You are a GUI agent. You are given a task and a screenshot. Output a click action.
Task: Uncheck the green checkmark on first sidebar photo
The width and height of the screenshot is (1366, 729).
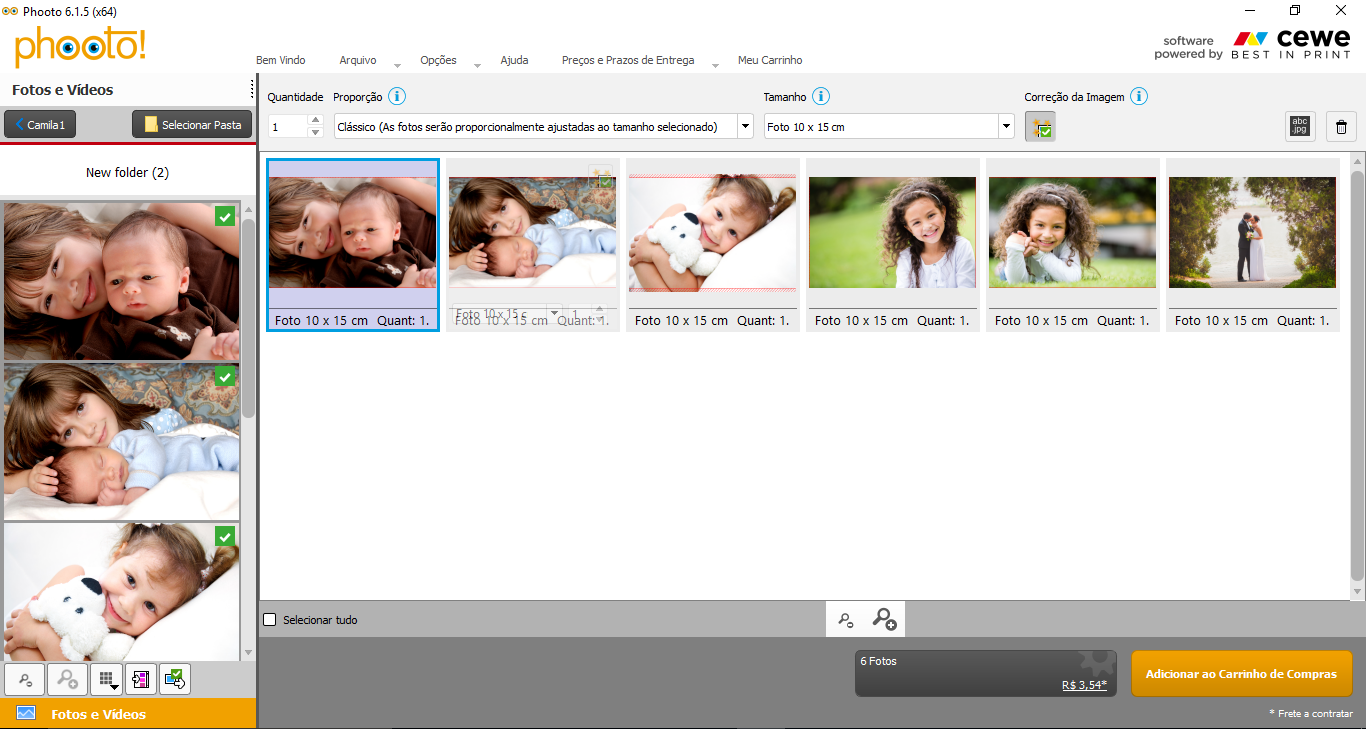(225, 215)
